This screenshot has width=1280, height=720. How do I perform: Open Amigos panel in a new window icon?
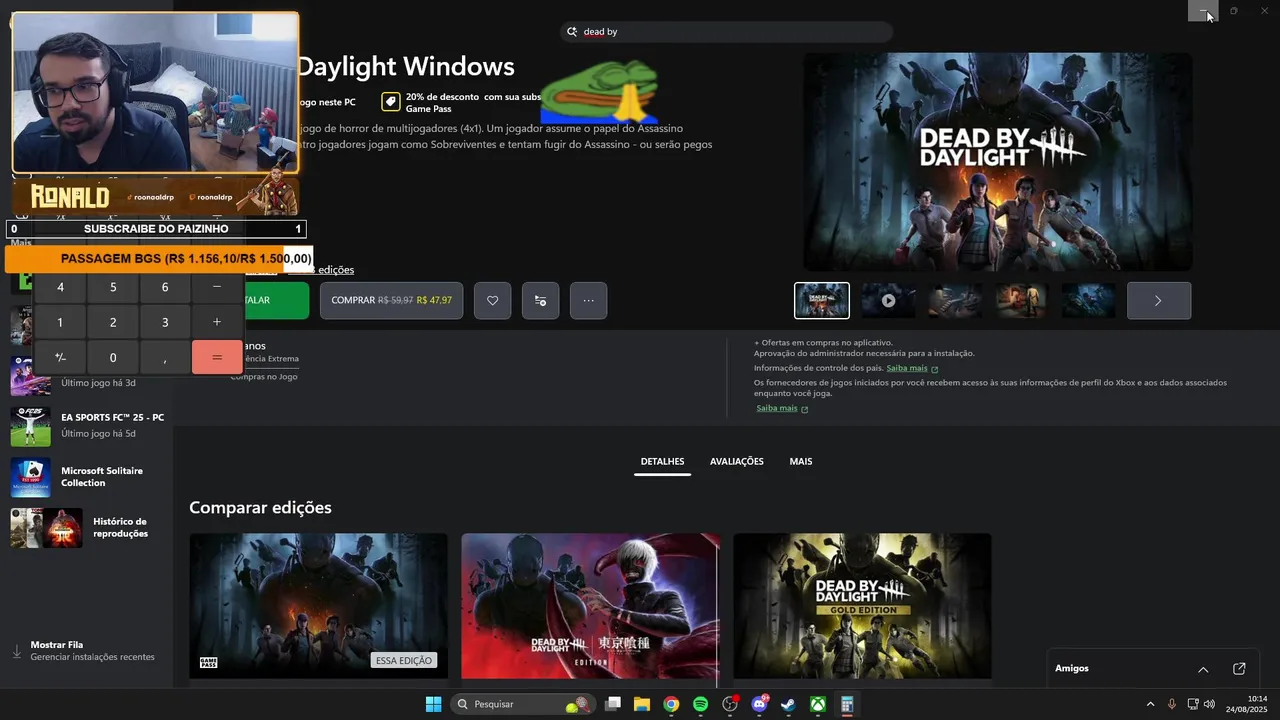coord(1239,668)
